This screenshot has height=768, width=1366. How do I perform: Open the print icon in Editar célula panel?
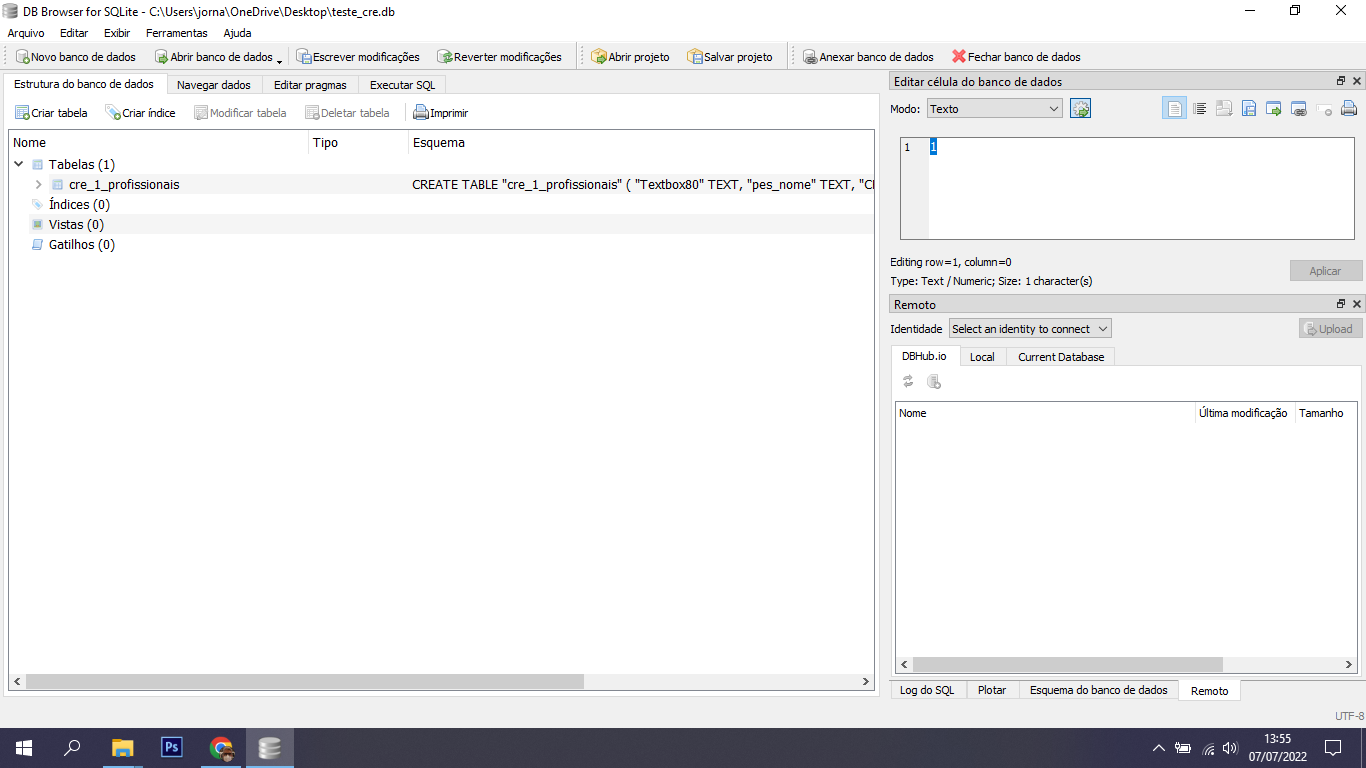pyautogui.click(x=1349, y=108)
